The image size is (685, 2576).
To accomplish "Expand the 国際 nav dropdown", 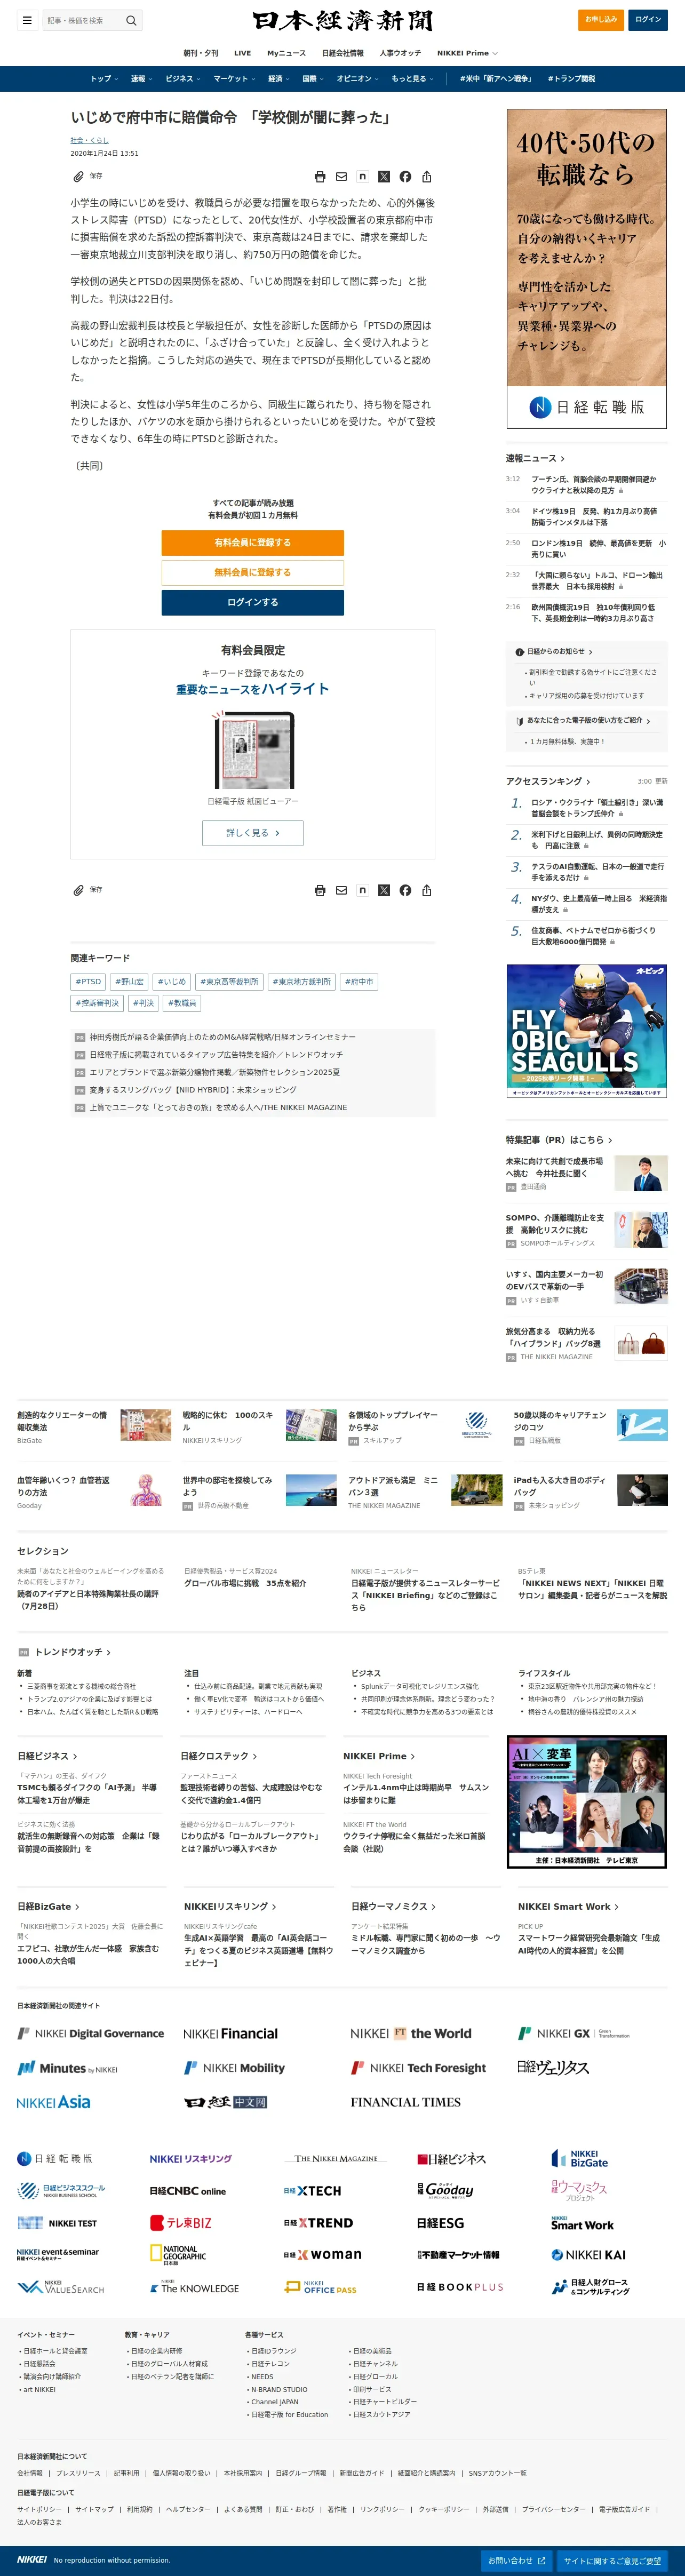I will (x=314, y=79).
